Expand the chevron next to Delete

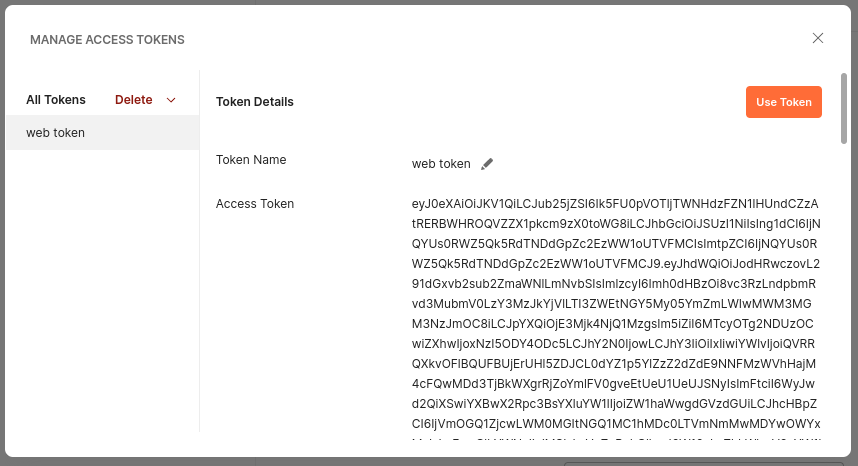point(171,100)
